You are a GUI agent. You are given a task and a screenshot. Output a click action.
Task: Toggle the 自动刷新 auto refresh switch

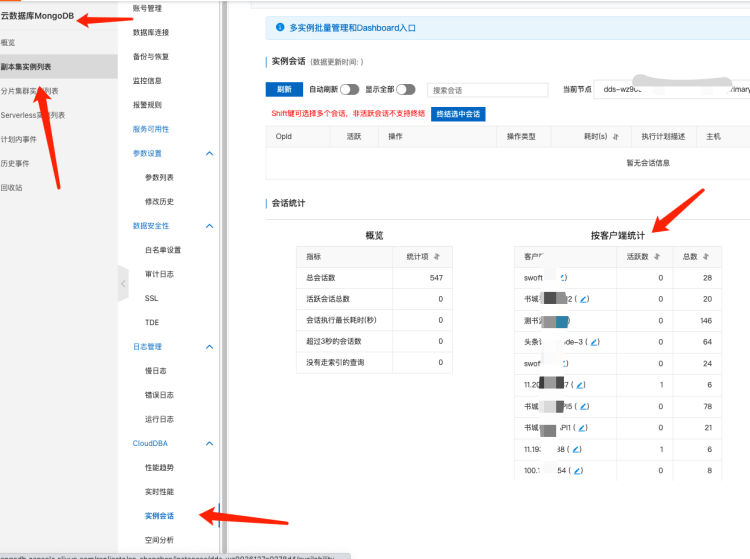point(349,89)
